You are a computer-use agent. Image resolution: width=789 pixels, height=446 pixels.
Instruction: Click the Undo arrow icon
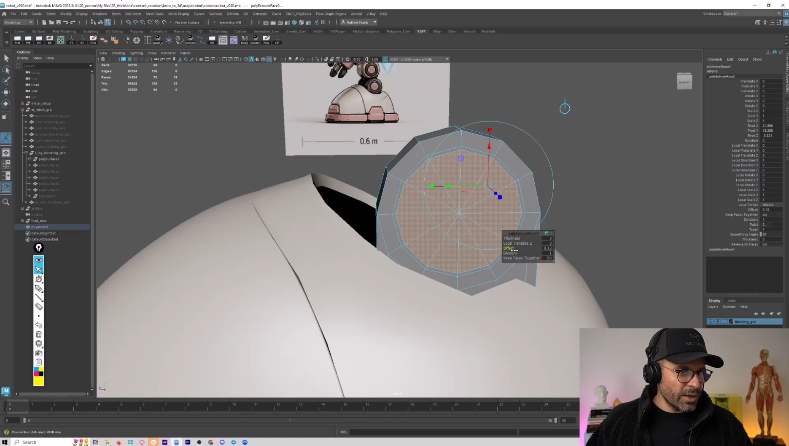tap(66, 22)
